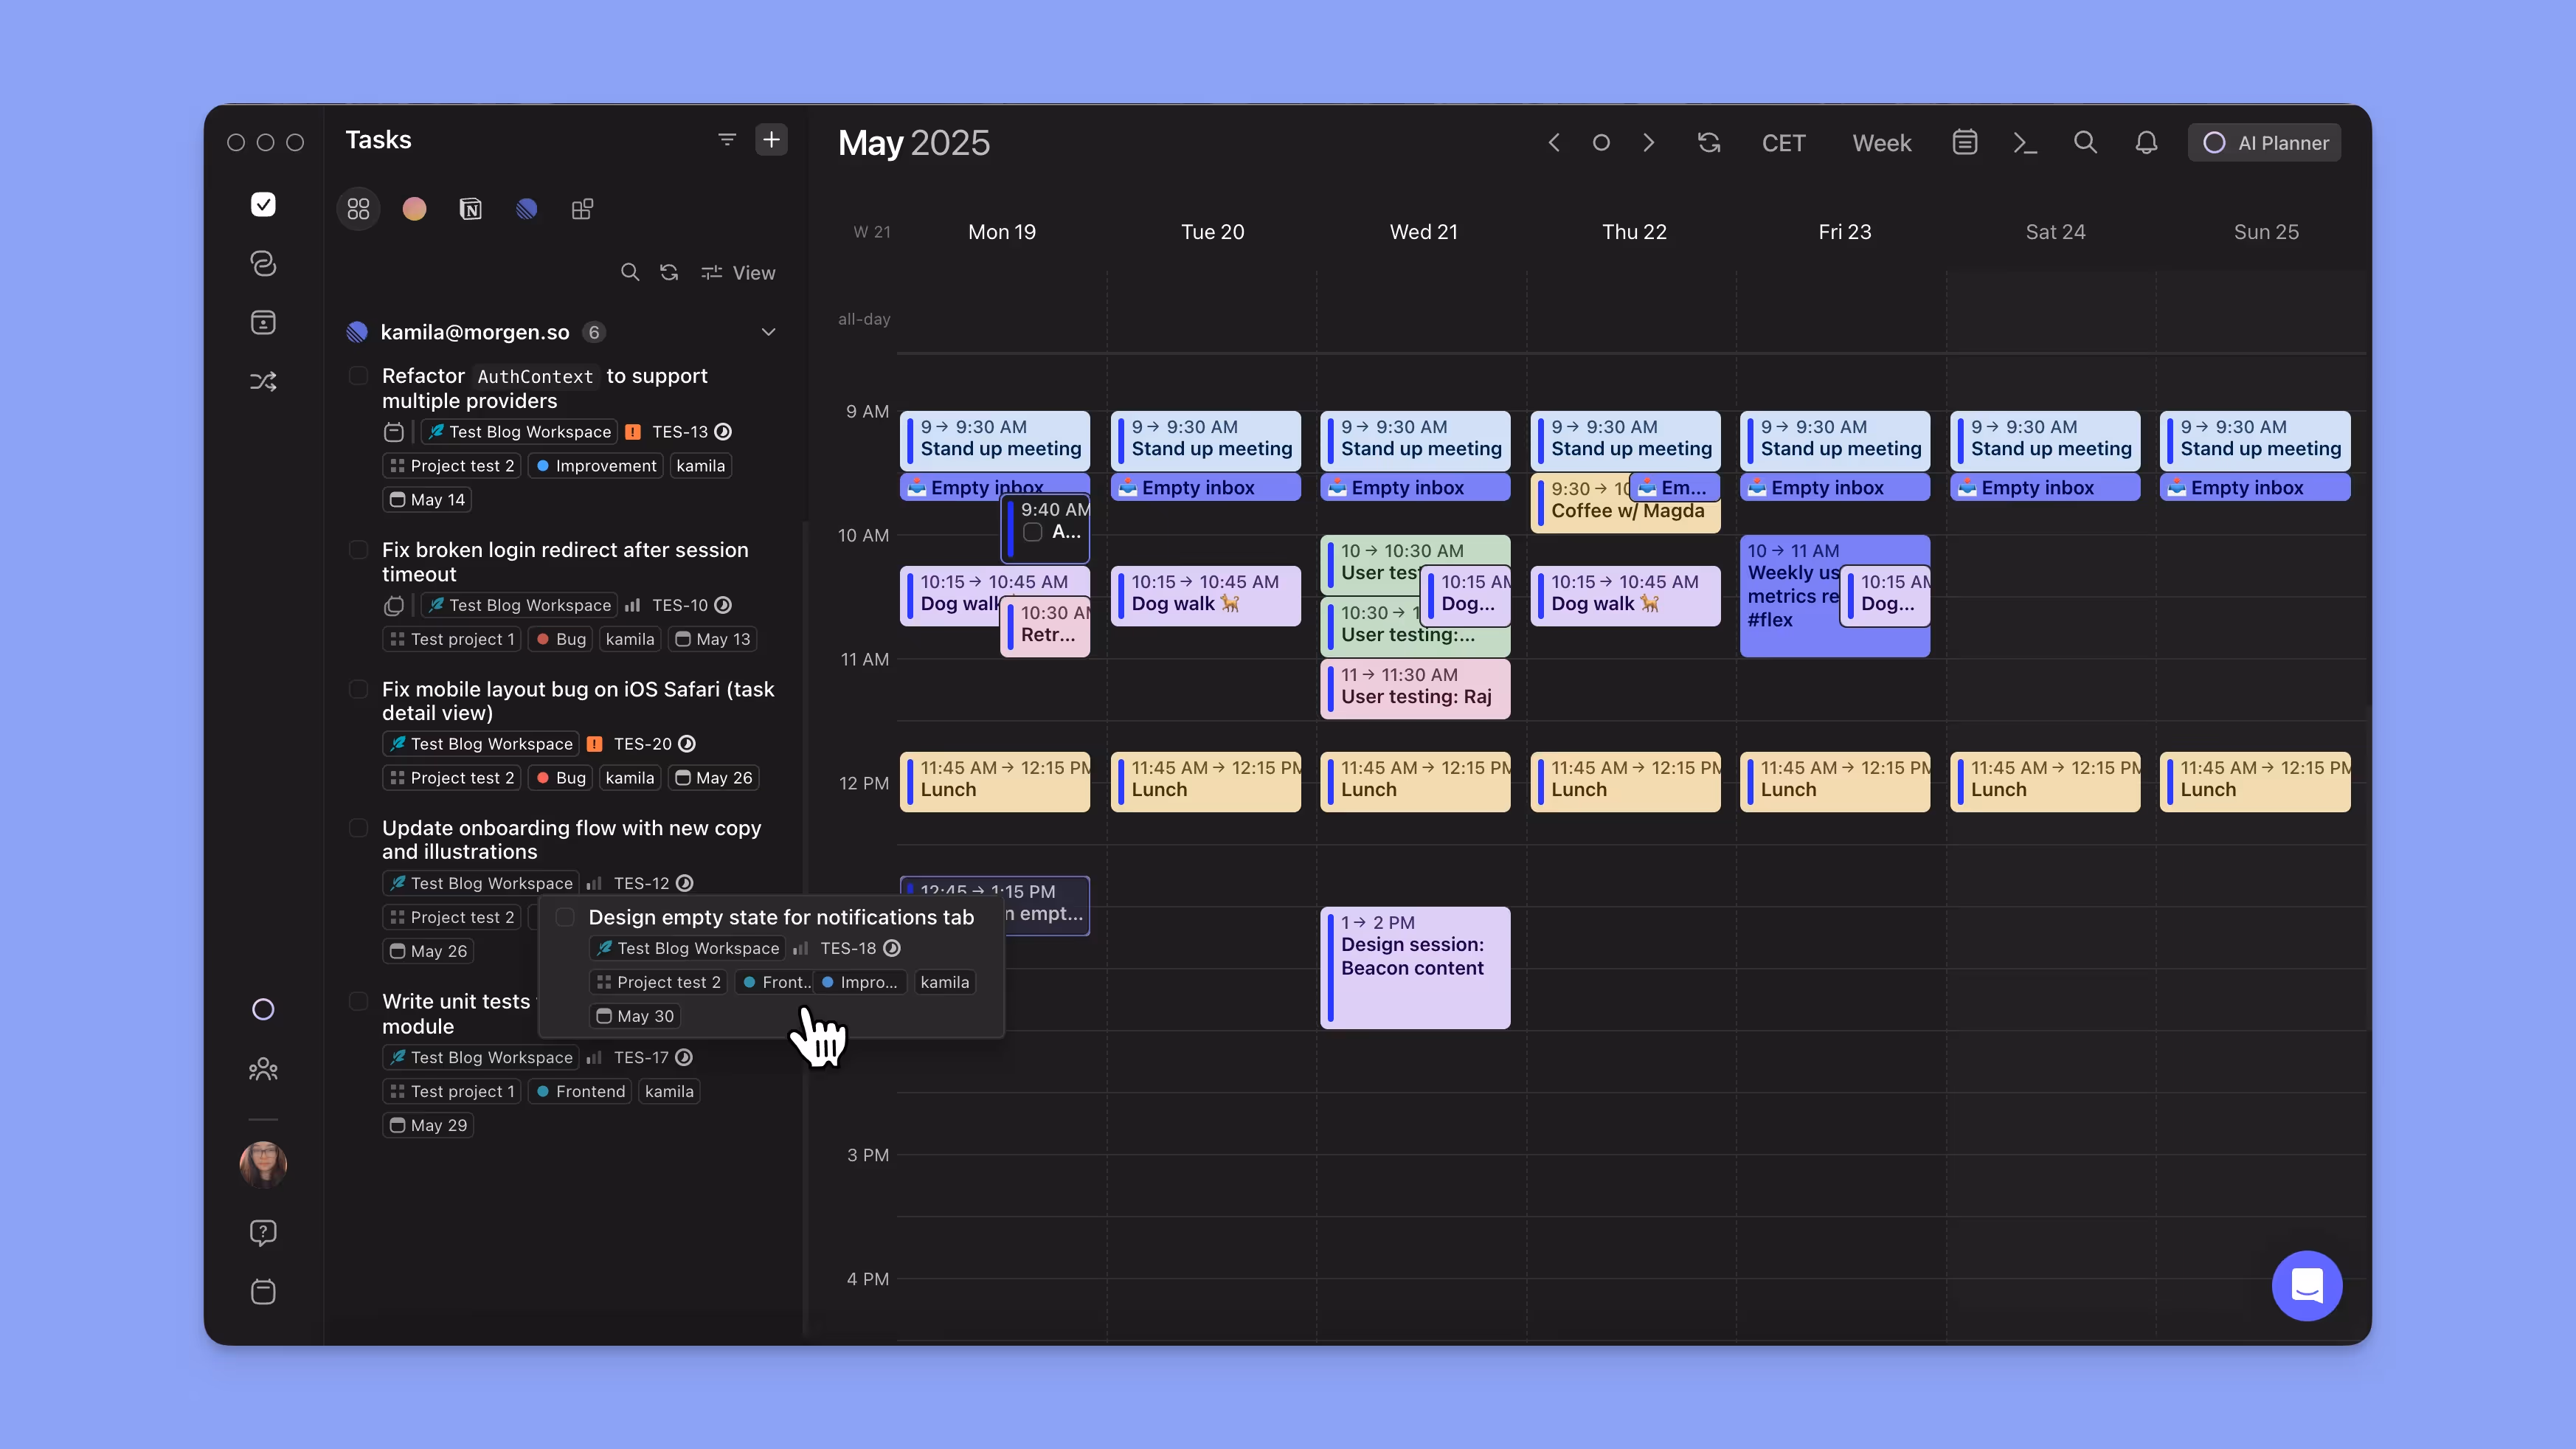The width and height of the screenshot is (2576, 1449).
Task: Select the shuffle icon in left sidebar
Action: pyautogui.click(x=263, y=381)
